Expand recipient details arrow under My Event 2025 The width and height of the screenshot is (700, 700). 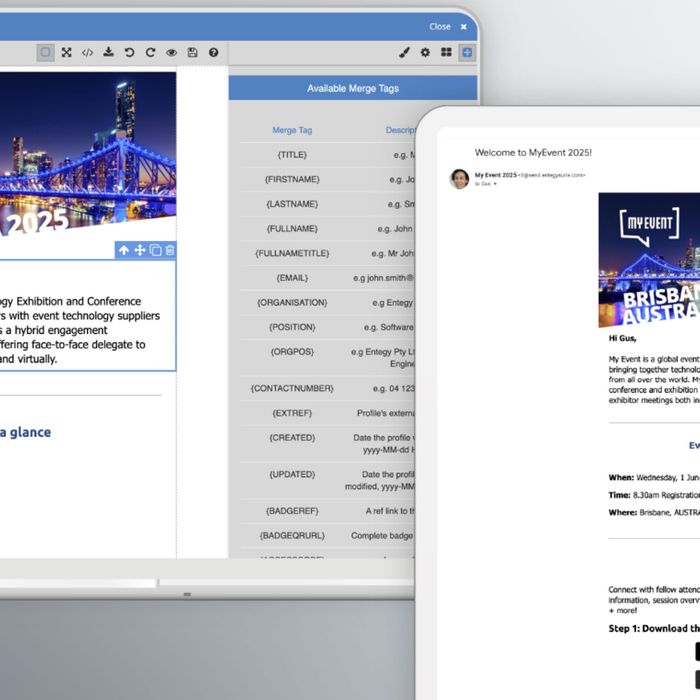(495, 184)
